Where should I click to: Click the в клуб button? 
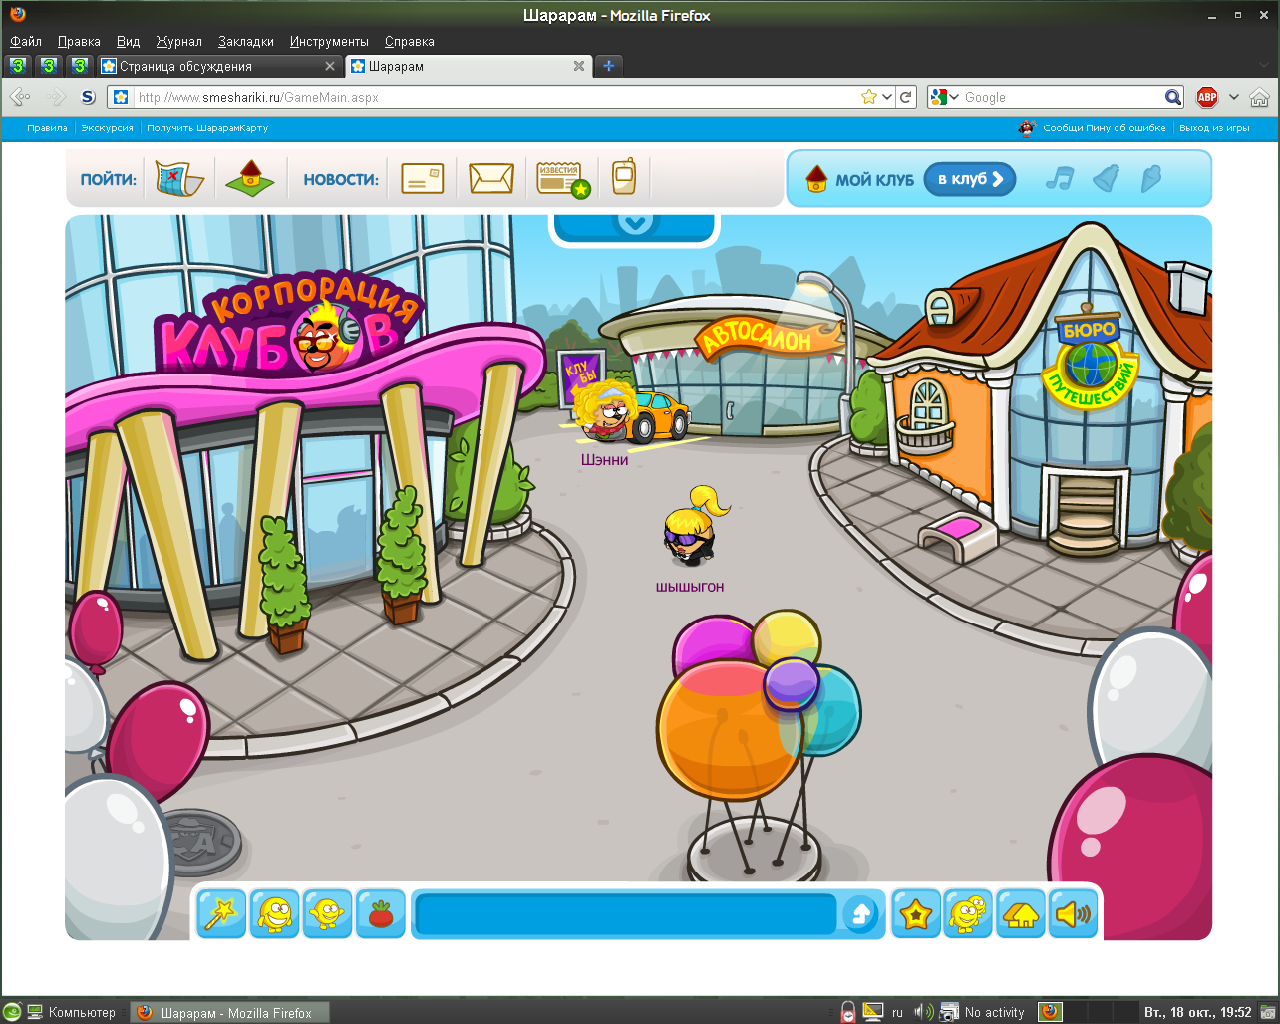(x=970, y=179)
